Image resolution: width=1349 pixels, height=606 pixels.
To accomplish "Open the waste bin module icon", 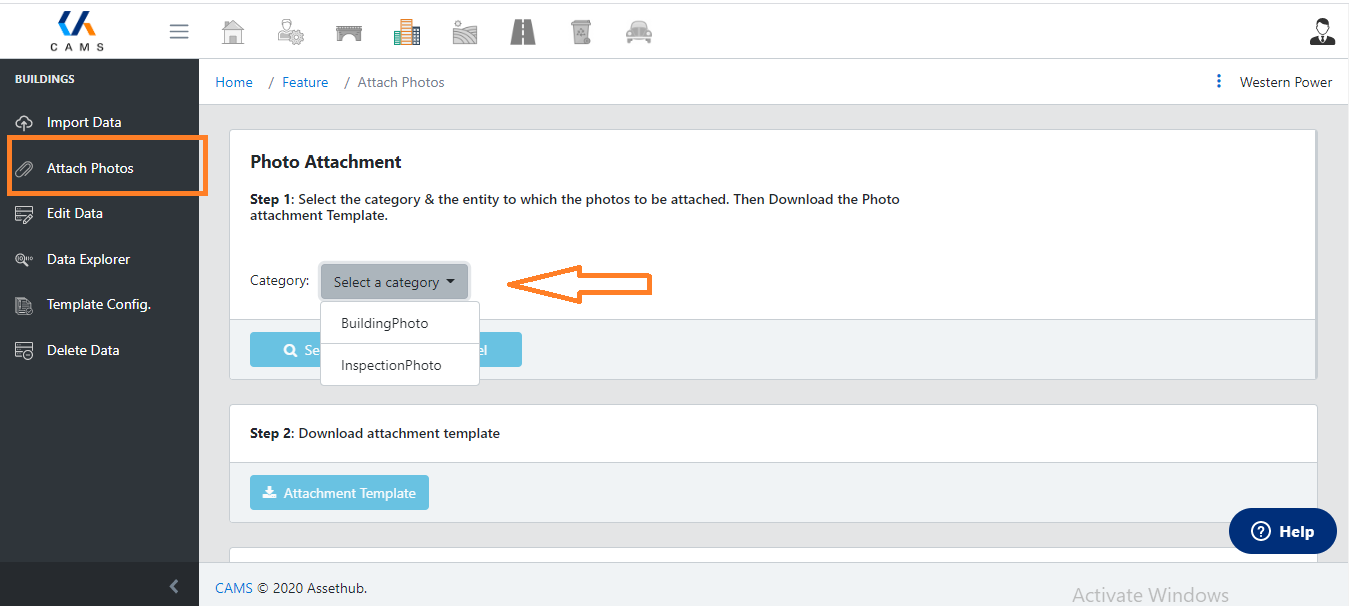I will [581, 32].
